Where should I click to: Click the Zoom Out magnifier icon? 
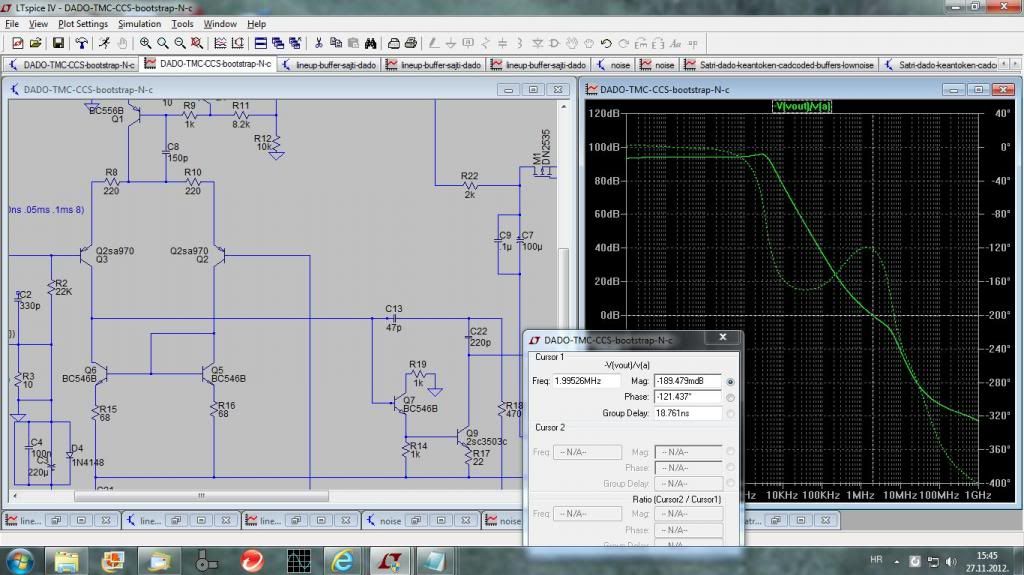(180, 43)
